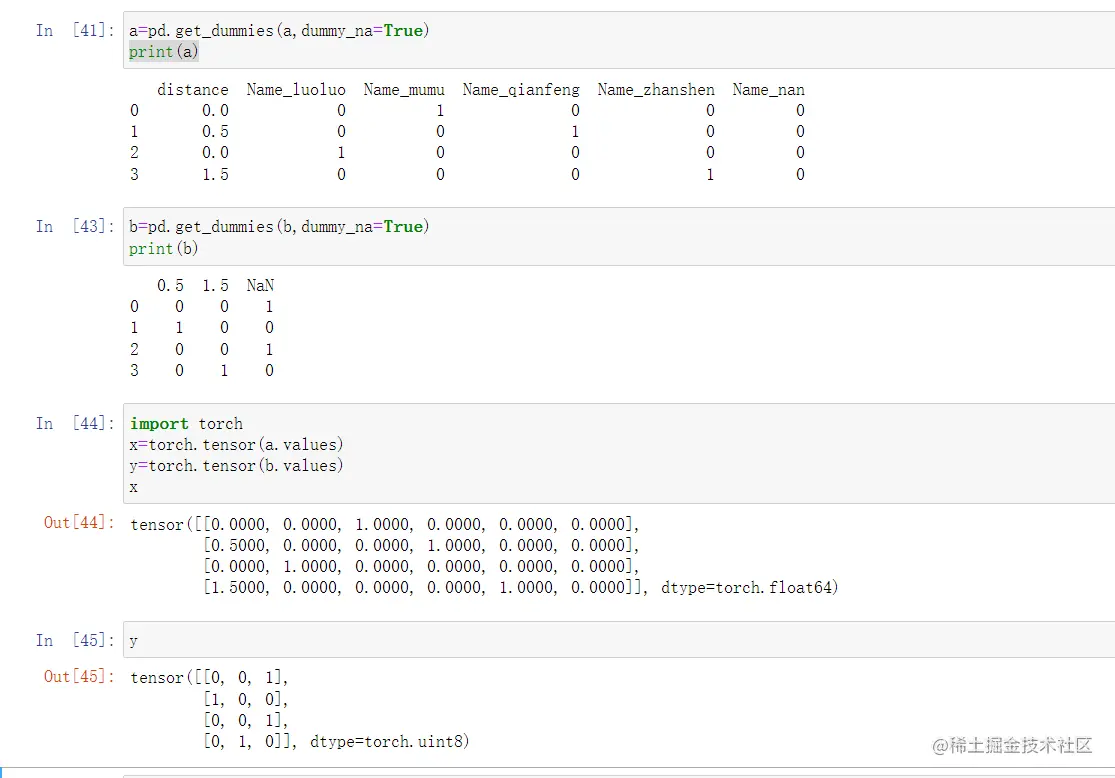The image size is (1115, 778).
Task: Click 'y=torch.tensor(b.values)' line
Action: 236,466
